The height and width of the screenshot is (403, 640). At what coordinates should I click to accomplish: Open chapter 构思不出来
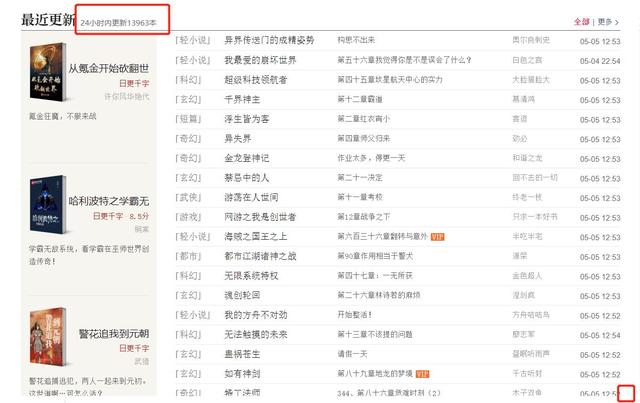point(356,40)
